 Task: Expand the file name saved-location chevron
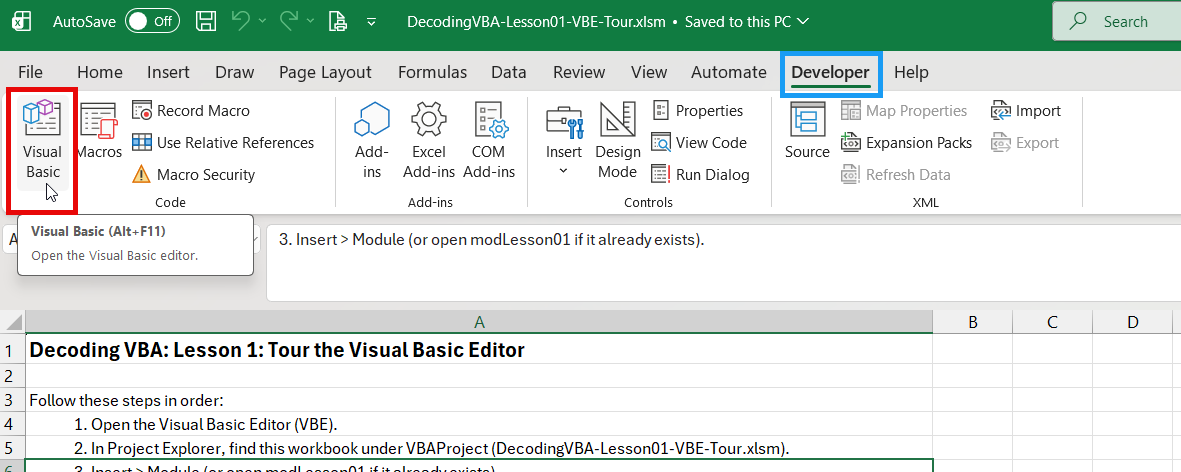803,21
